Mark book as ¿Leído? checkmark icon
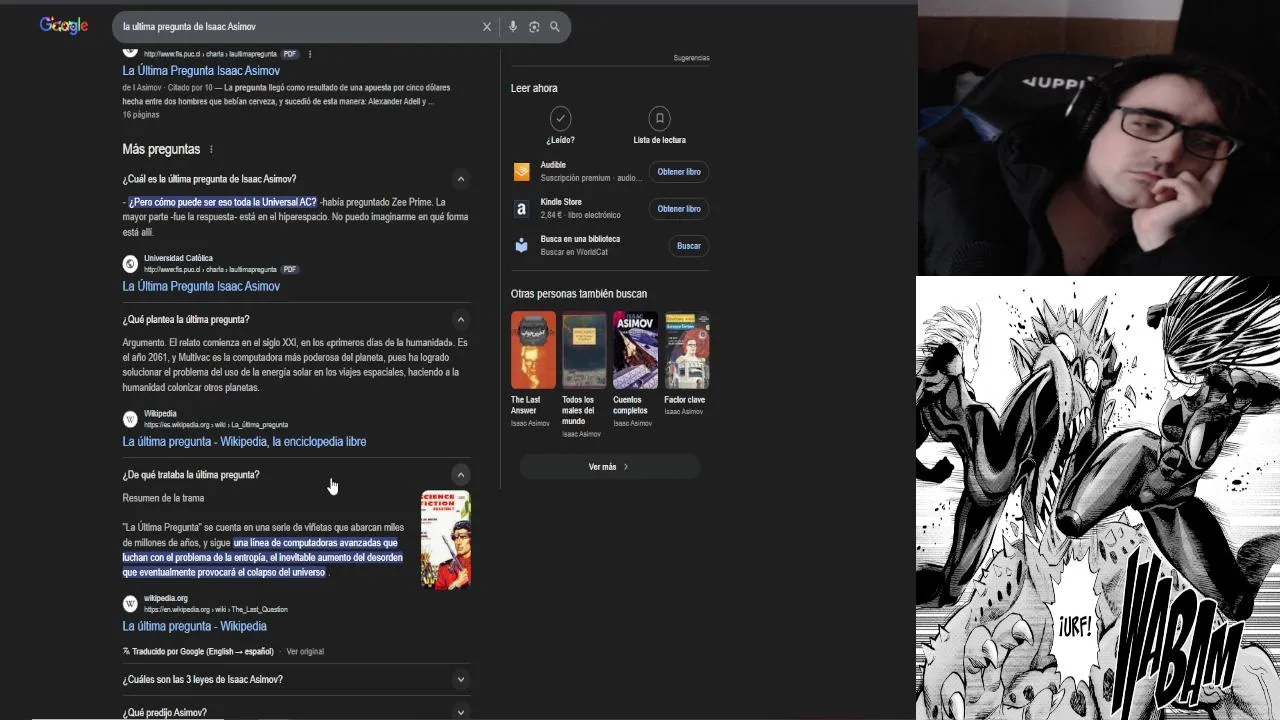1280x720 pixels. (560, 118)
